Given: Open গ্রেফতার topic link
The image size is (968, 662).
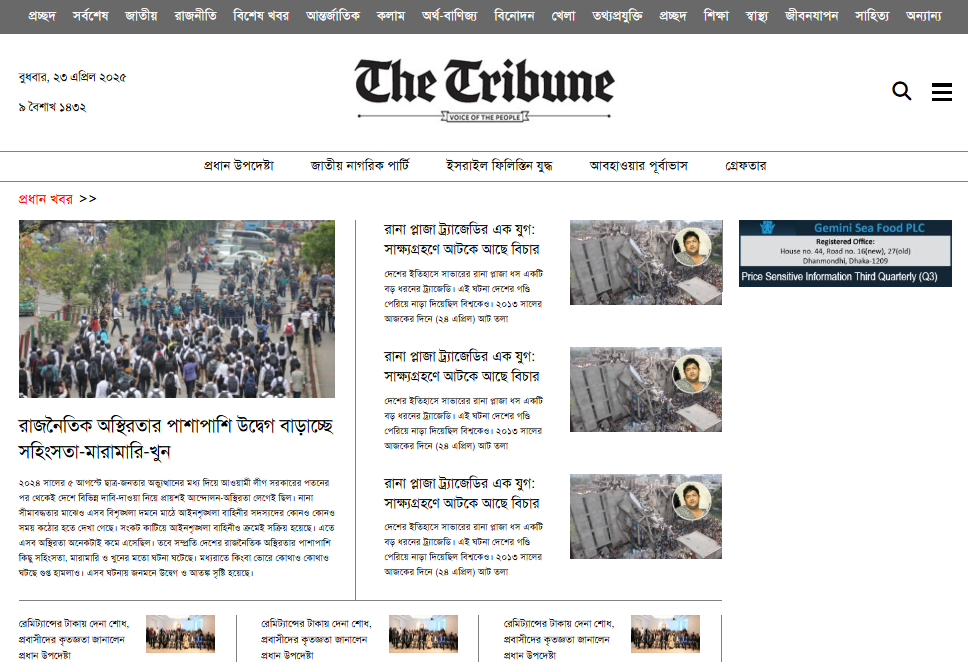Looking at the screenshot, I should click(x=746, y=166).
